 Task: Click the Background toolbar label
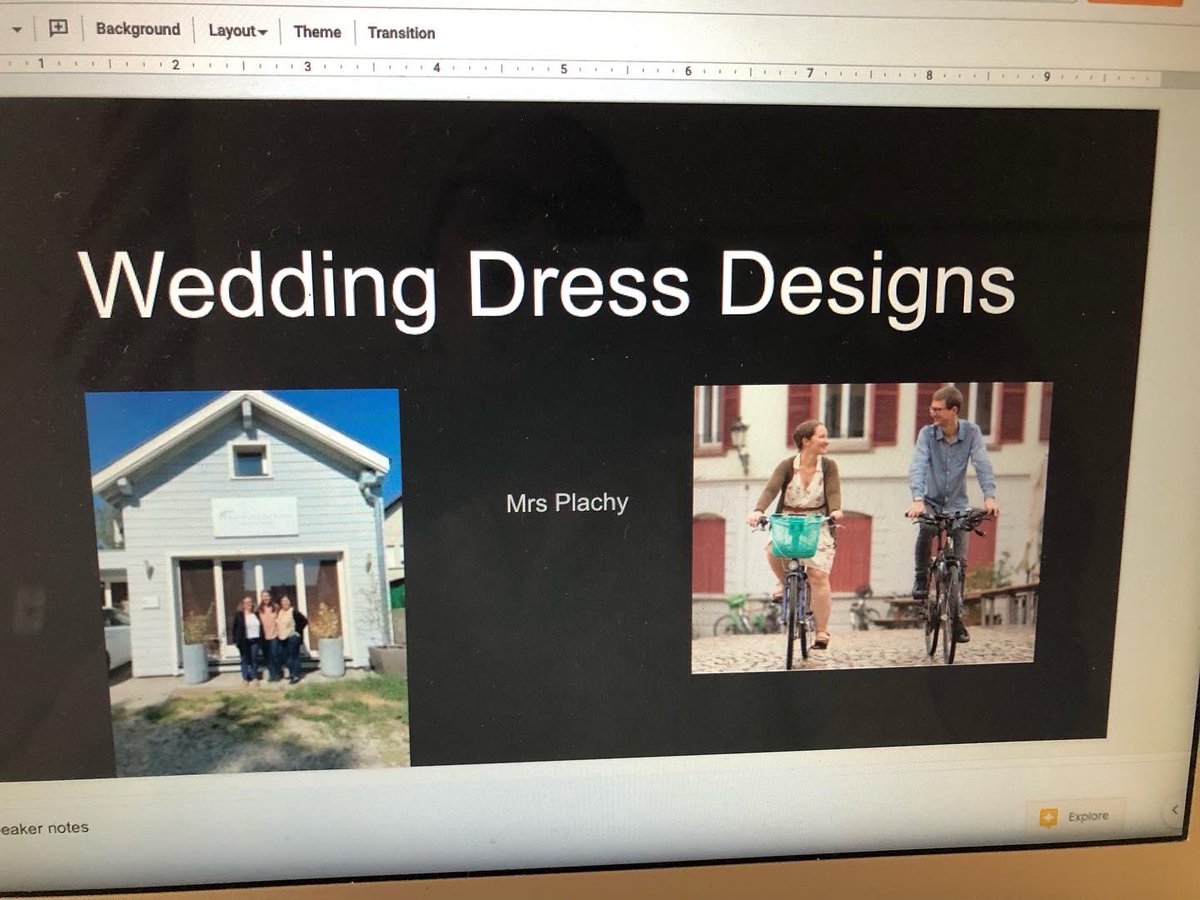(x=137, y=30)
